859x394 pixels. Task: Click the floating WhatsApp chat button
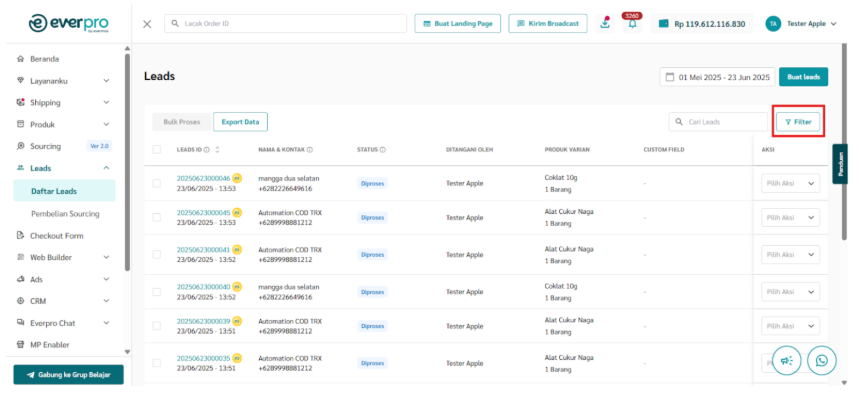(x=822, y=360)
